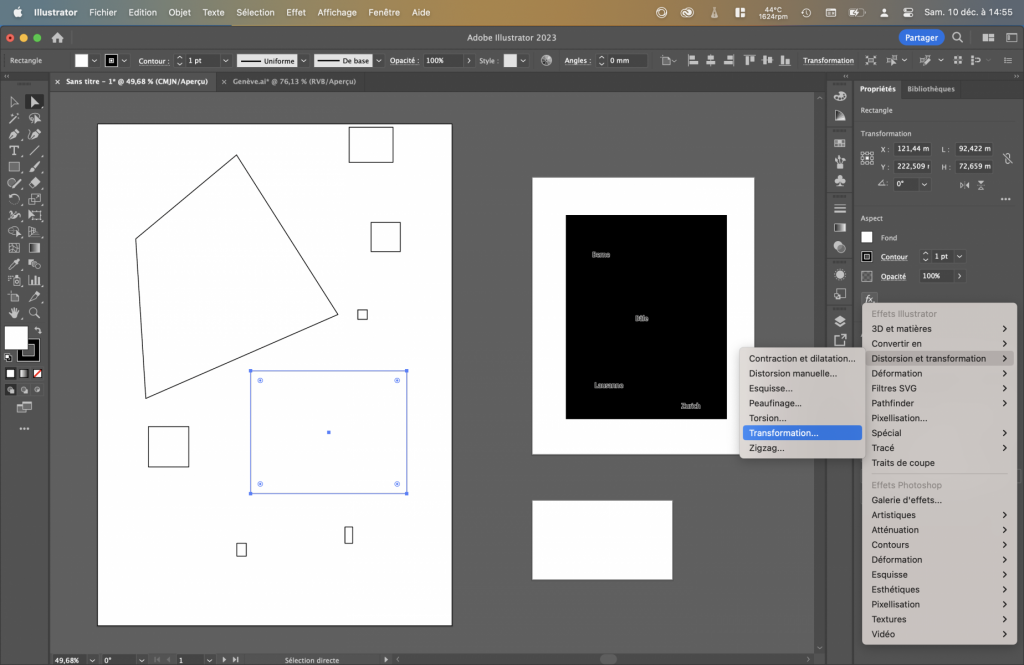Expand Contour weight dropdown in Properties
The height and width of the screenshot is (665, 1024).
tap(959, 257)
